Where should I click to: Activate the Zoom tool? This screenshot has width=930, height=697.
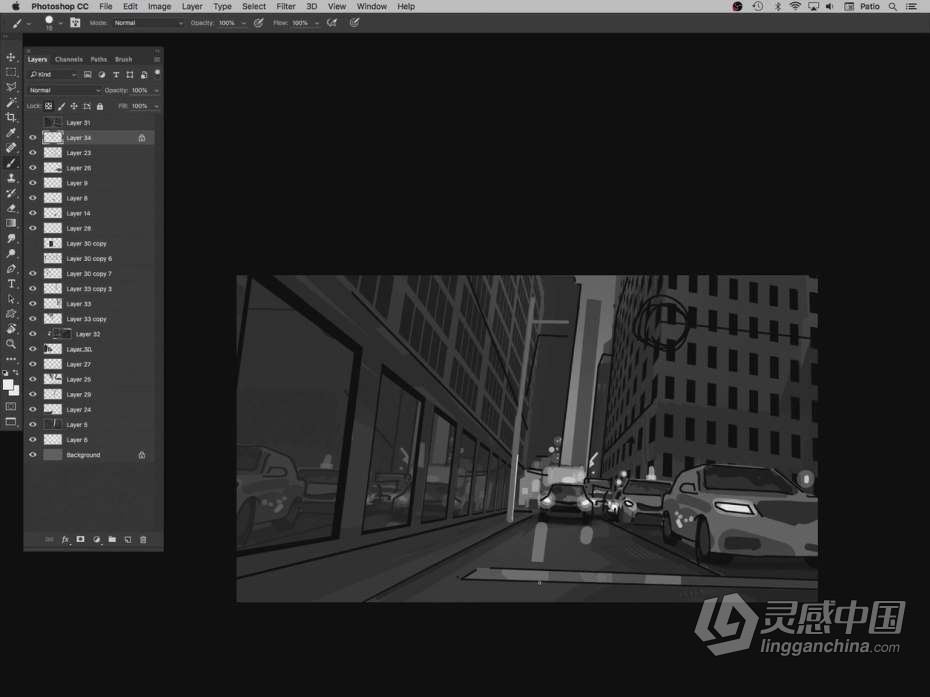coord(11,344)
